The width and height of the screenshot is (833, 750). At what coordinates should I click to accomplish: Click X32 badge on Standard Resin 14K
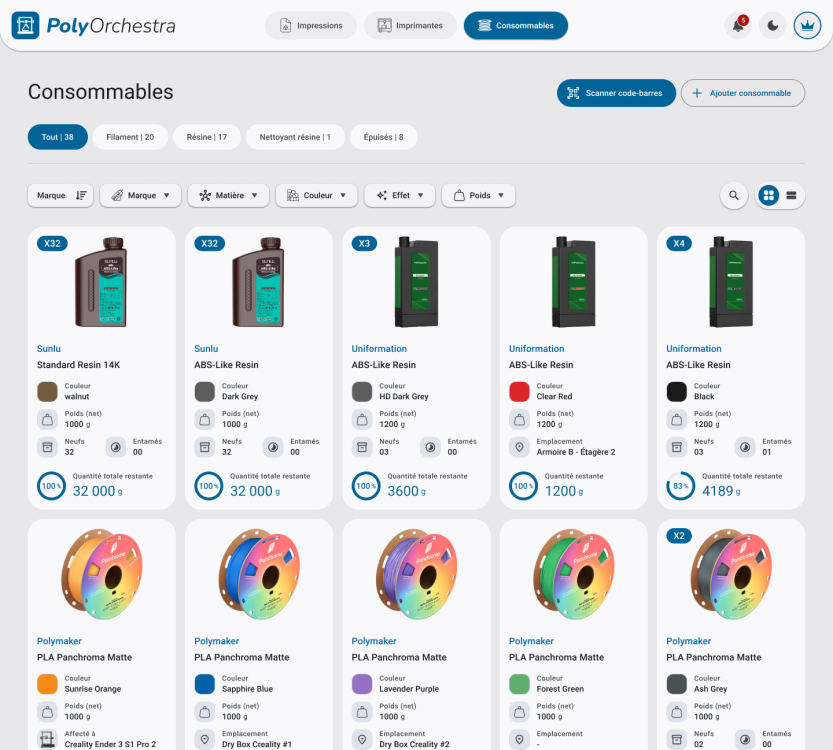tap(52, 243)
